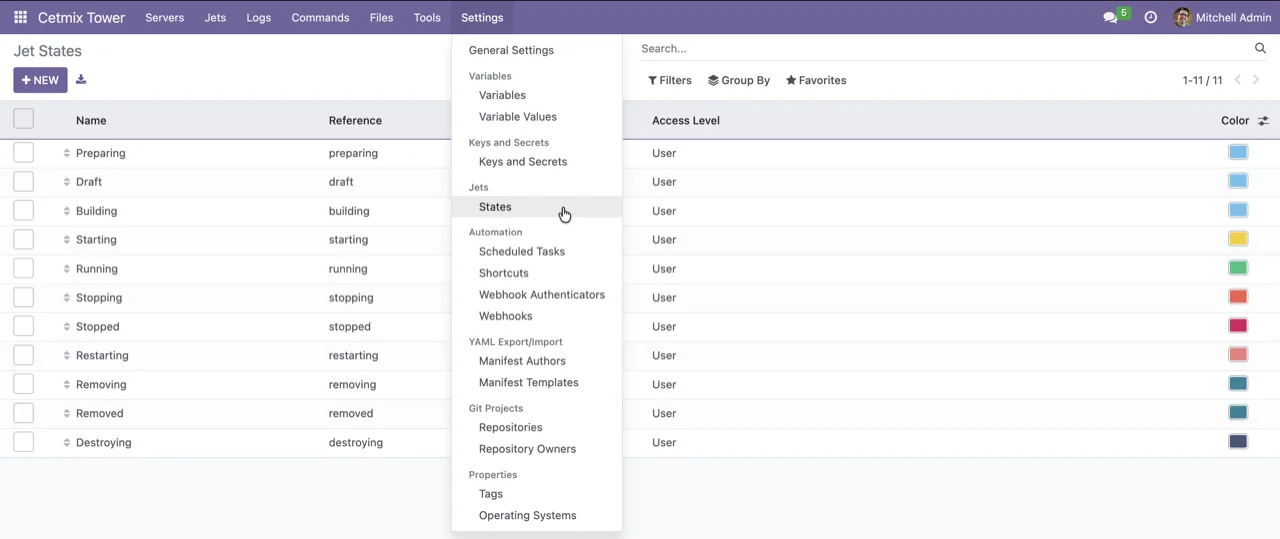This screenshot has height=539, width=1280.
Task: Open column adjust settings icon beside Color
Action: (x=1263, y=121)
